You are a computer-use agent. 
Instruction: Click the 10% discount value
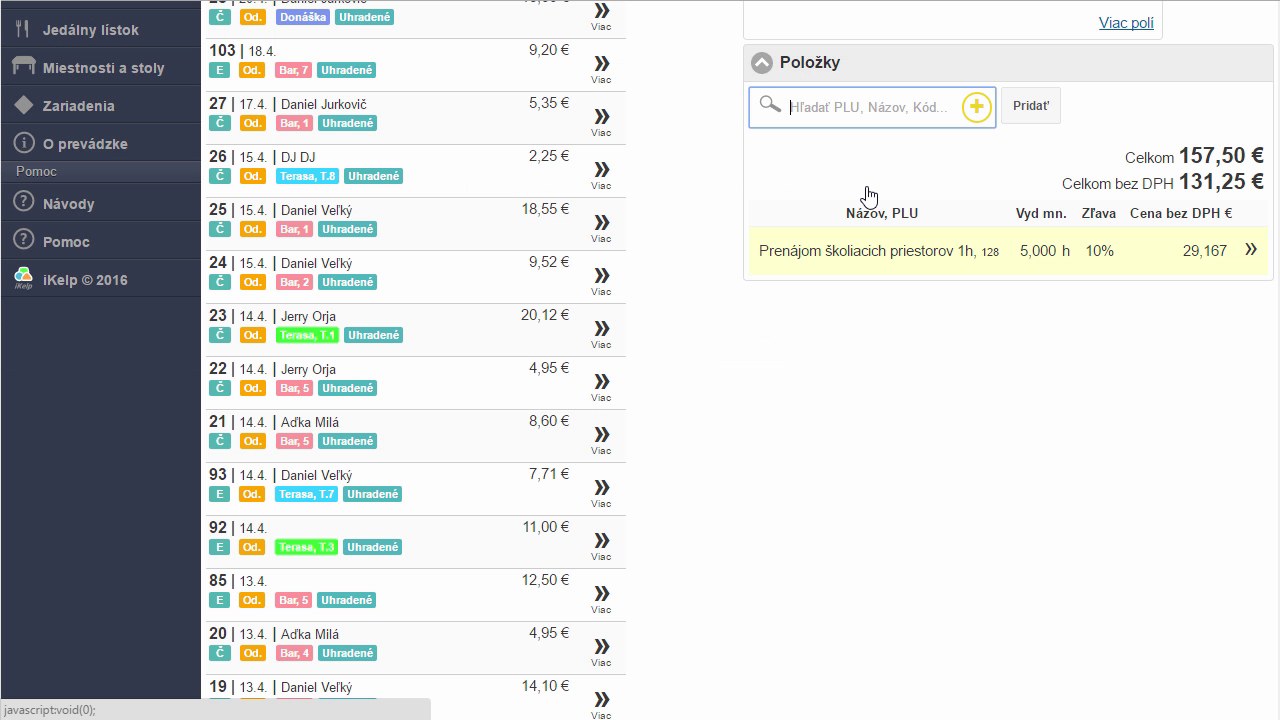[1100, 251]
